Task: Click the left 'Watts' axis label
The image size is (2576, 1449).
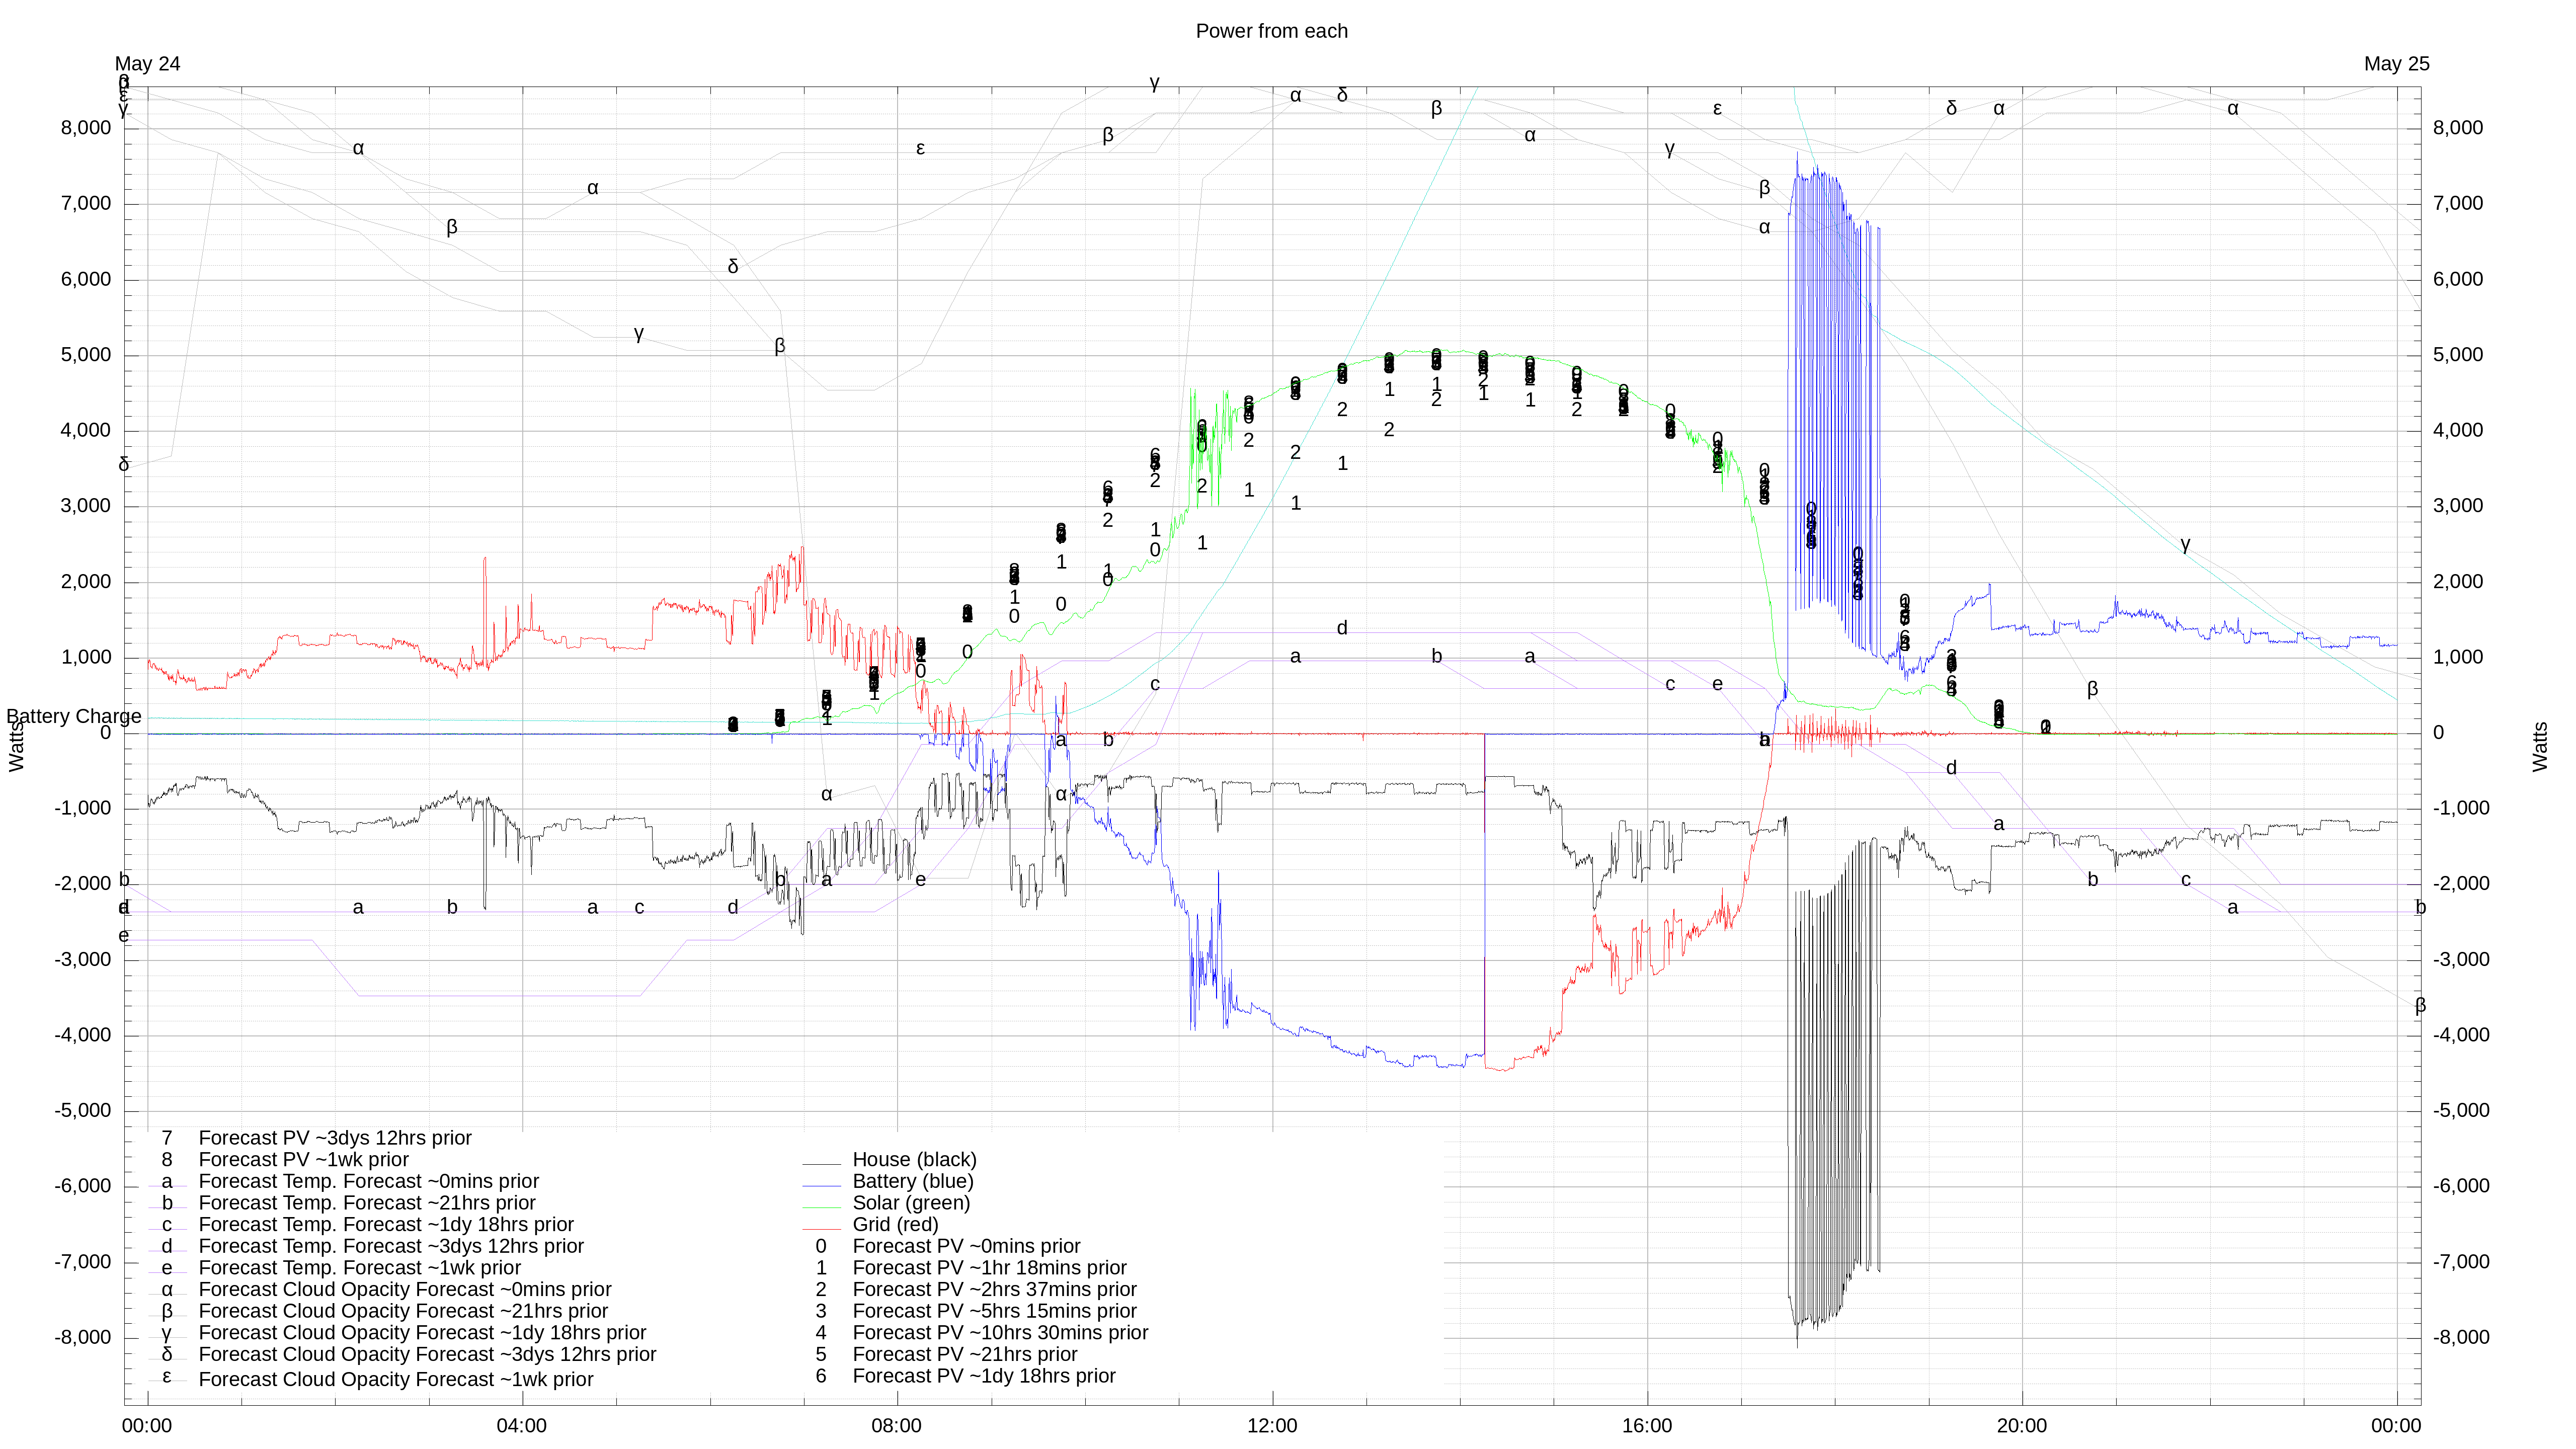Action: (x=16, y=747)
